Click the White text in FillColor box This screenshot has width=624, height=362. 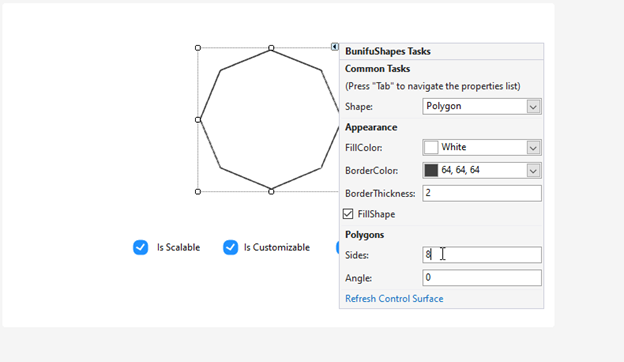[x=454, y=147]
